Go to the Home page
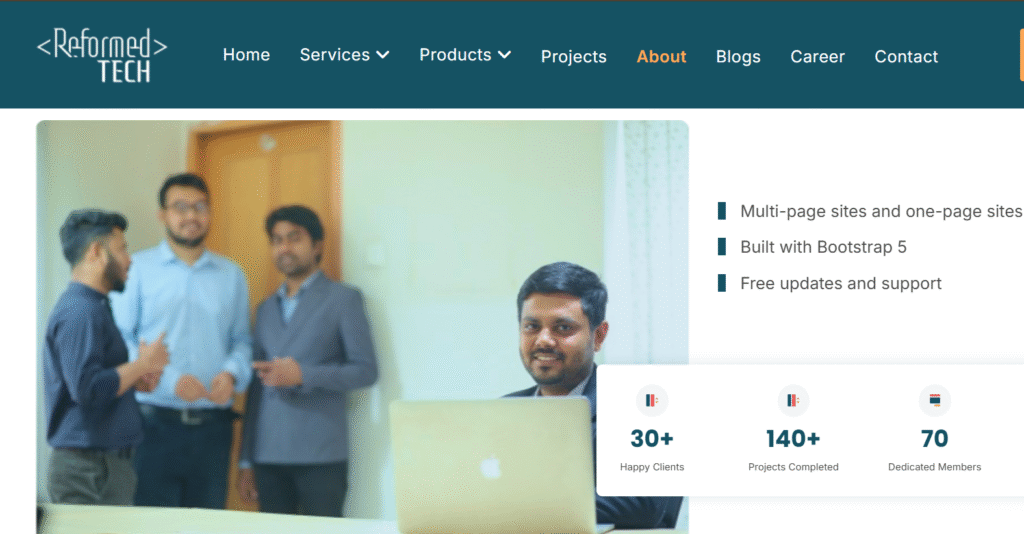The width and height of the screenshot is (1024, 534). pos(246,55)
